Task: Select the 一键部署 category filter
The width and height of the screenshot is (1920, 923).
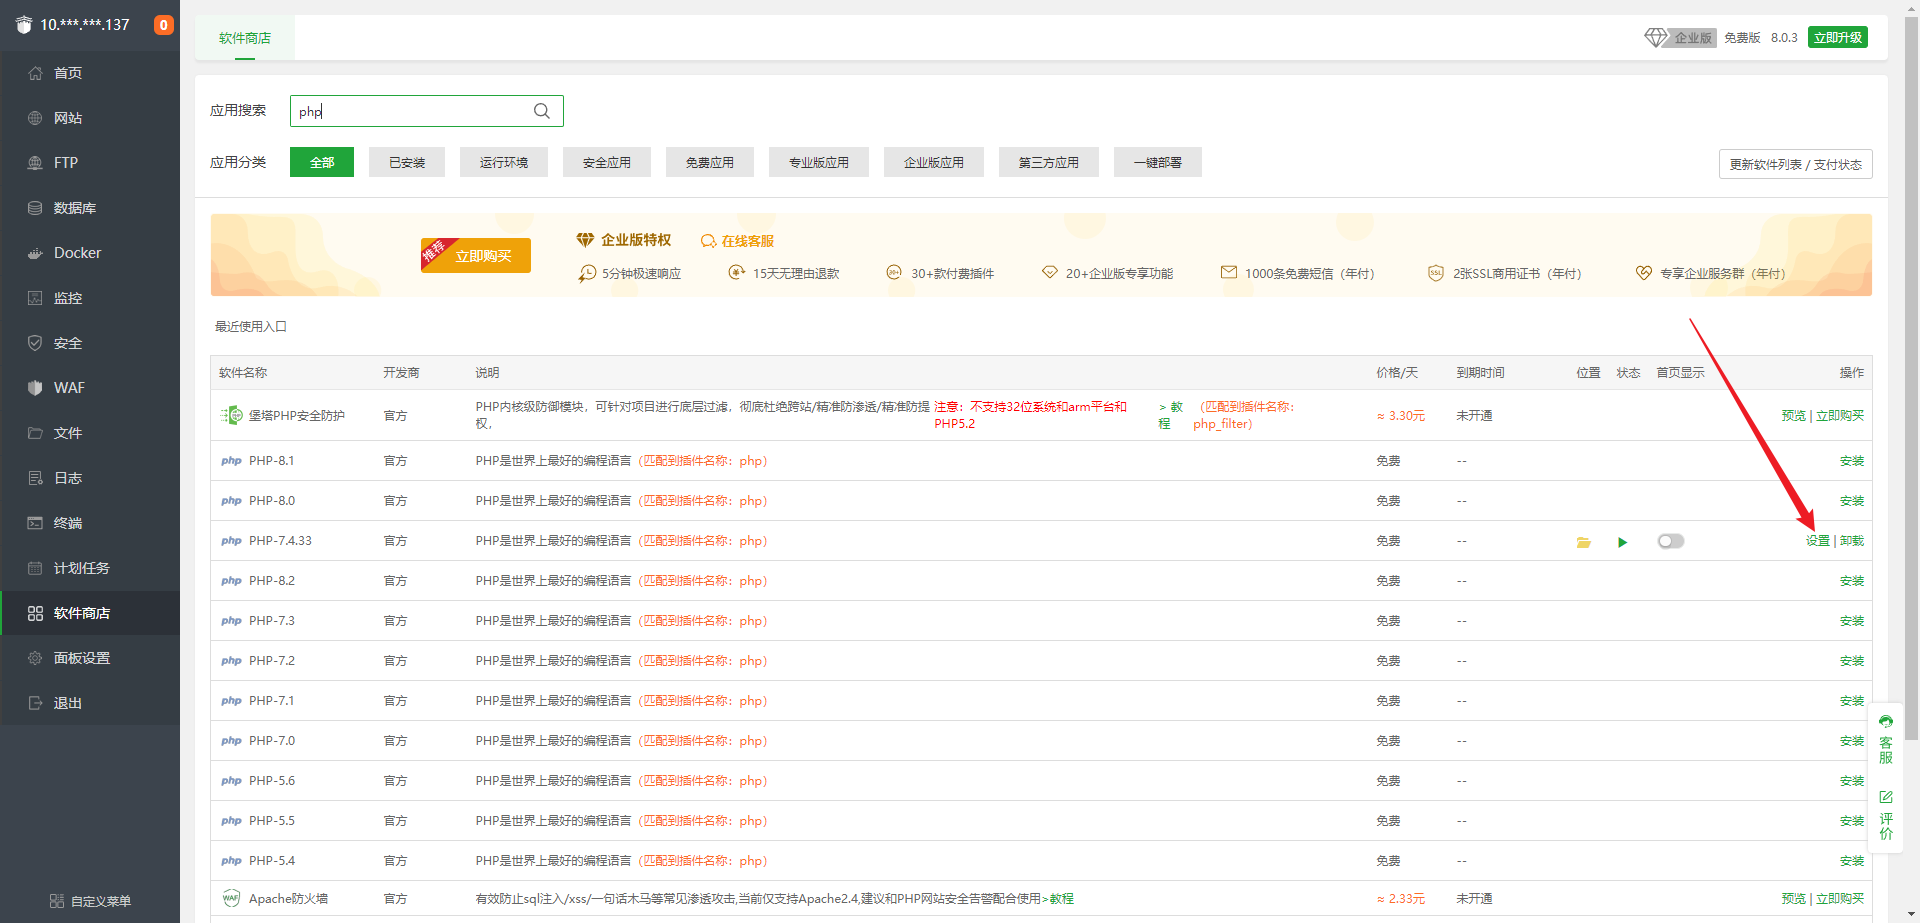Action: pos(1158,162)
